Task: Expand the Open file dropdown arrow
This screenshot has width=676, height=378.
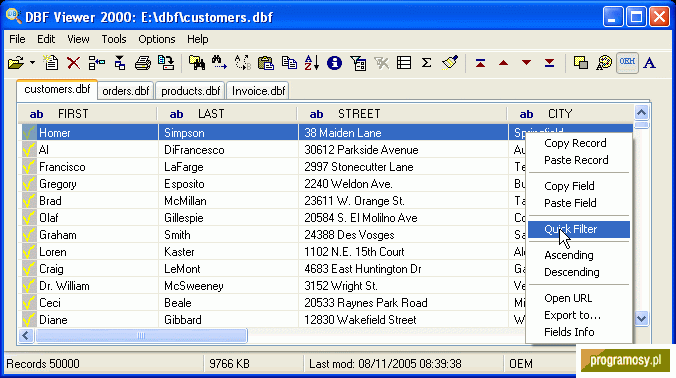Action: click(x=32, y=63)
